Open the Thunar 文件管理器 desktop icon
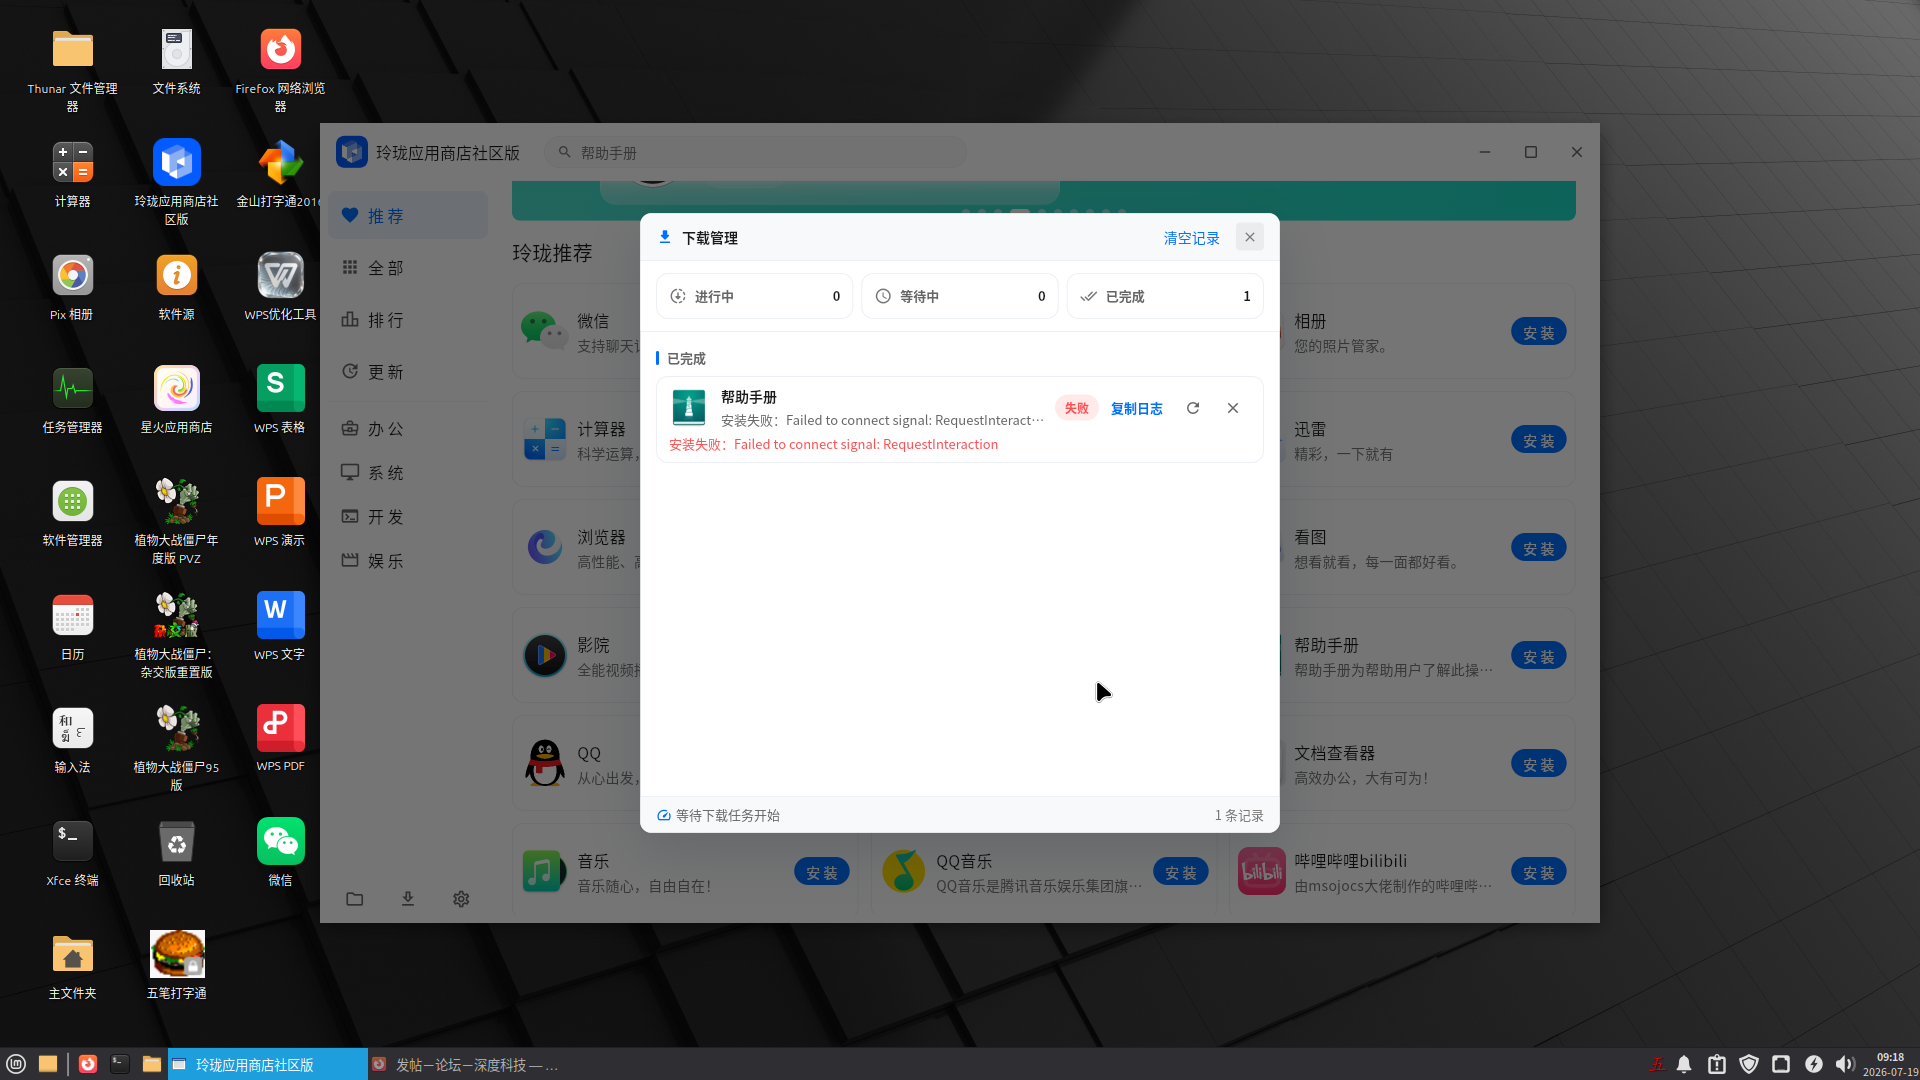The width and height of the screenshot is (1920, 1080). (72, 69)
